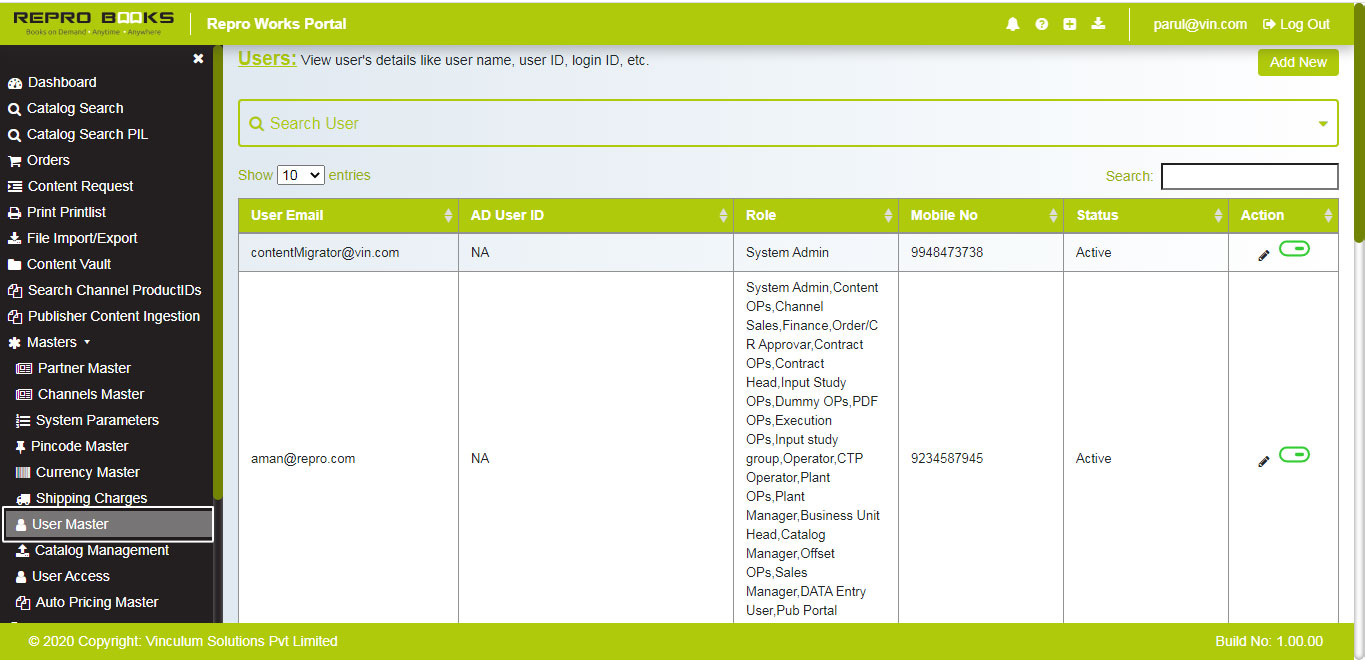Toggle active switch for aman@repro.com

(1294, 455)
